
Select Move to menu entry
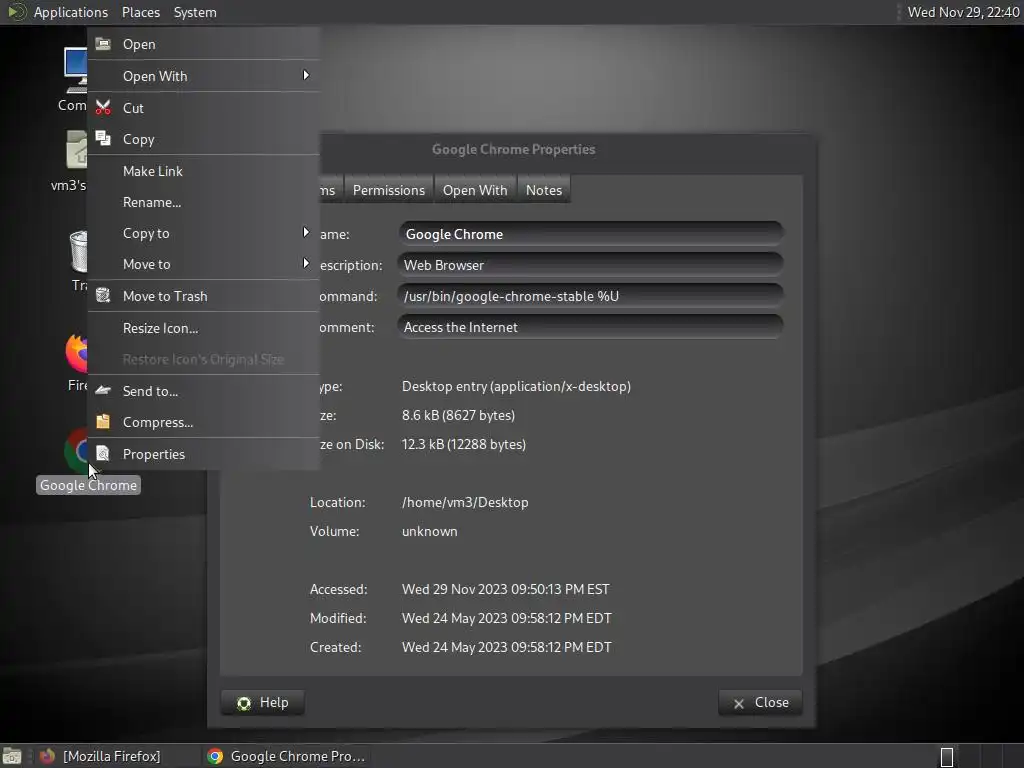coord(203,264)
